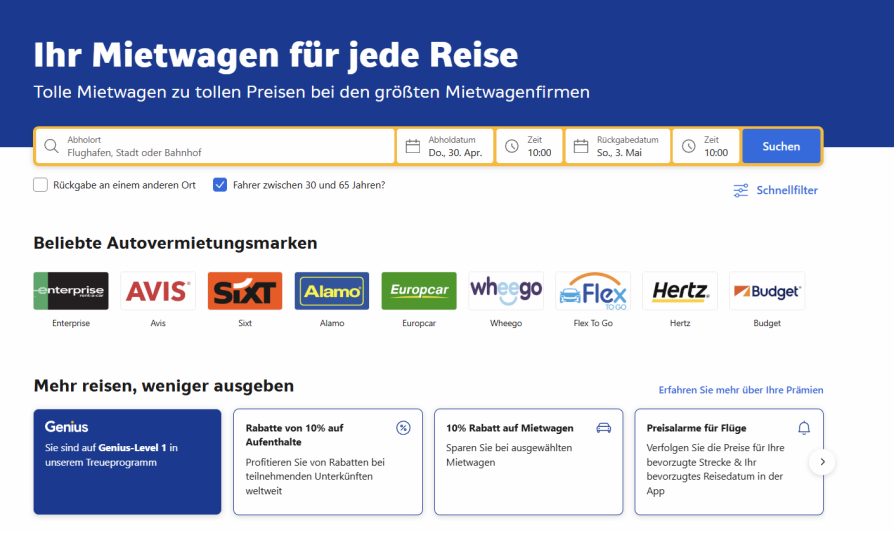This screenshot has height=533, width=894.
Task: Uncheck 'Fahrer zwischen 30 und 65 Jahren?' checkbox
Action: click(x=220, y=185)
